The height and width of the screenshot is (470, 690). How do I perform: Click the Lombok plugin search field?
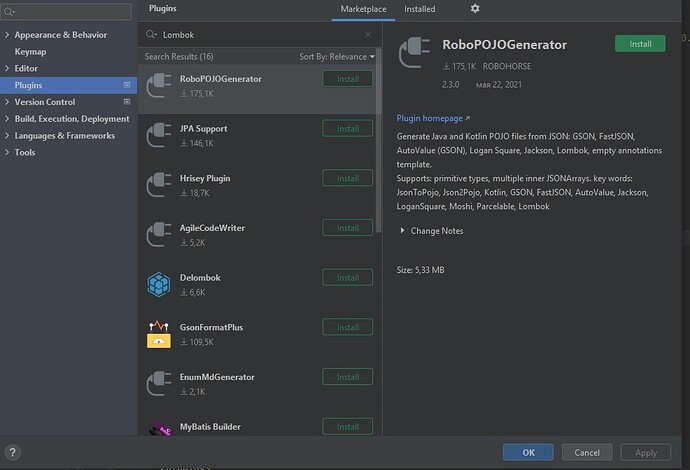[260, 34]
